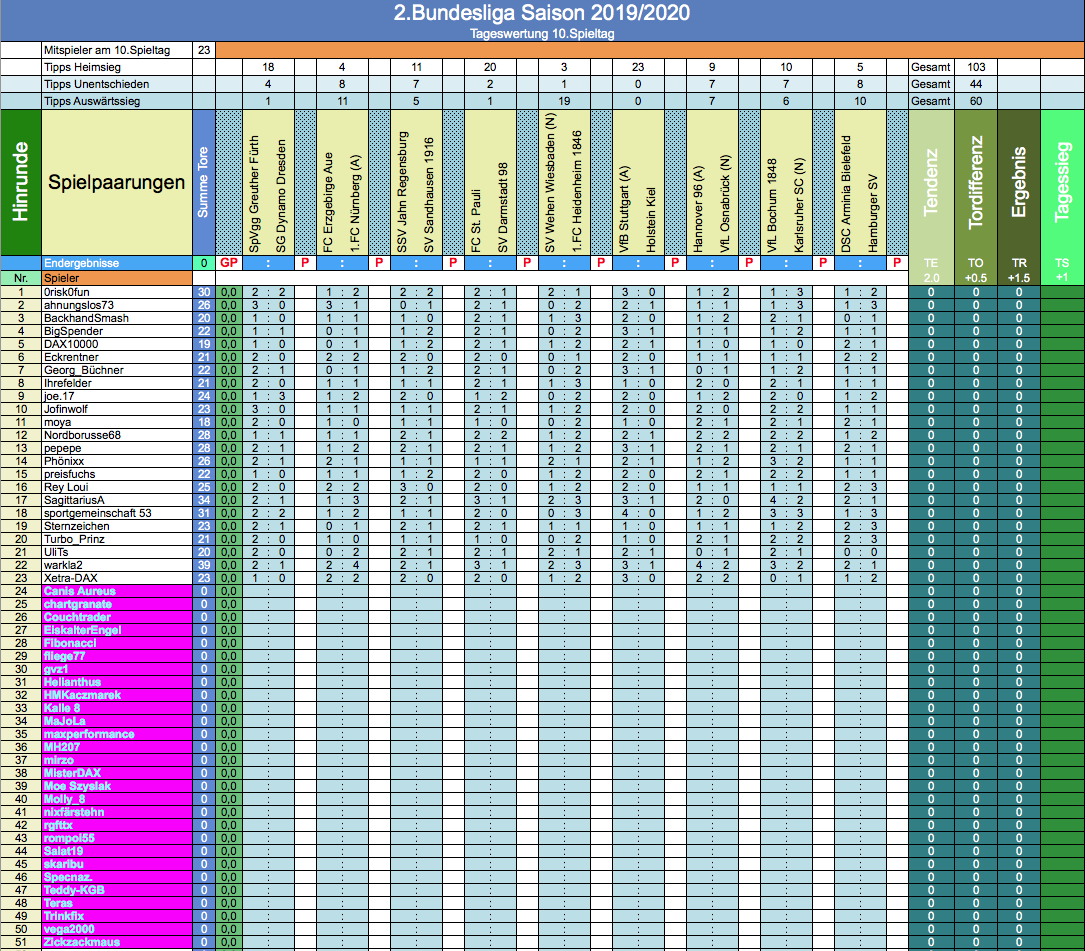
Task: Click the 'DSC Arminia Bielefeld' team header
Action: (846, 194)
